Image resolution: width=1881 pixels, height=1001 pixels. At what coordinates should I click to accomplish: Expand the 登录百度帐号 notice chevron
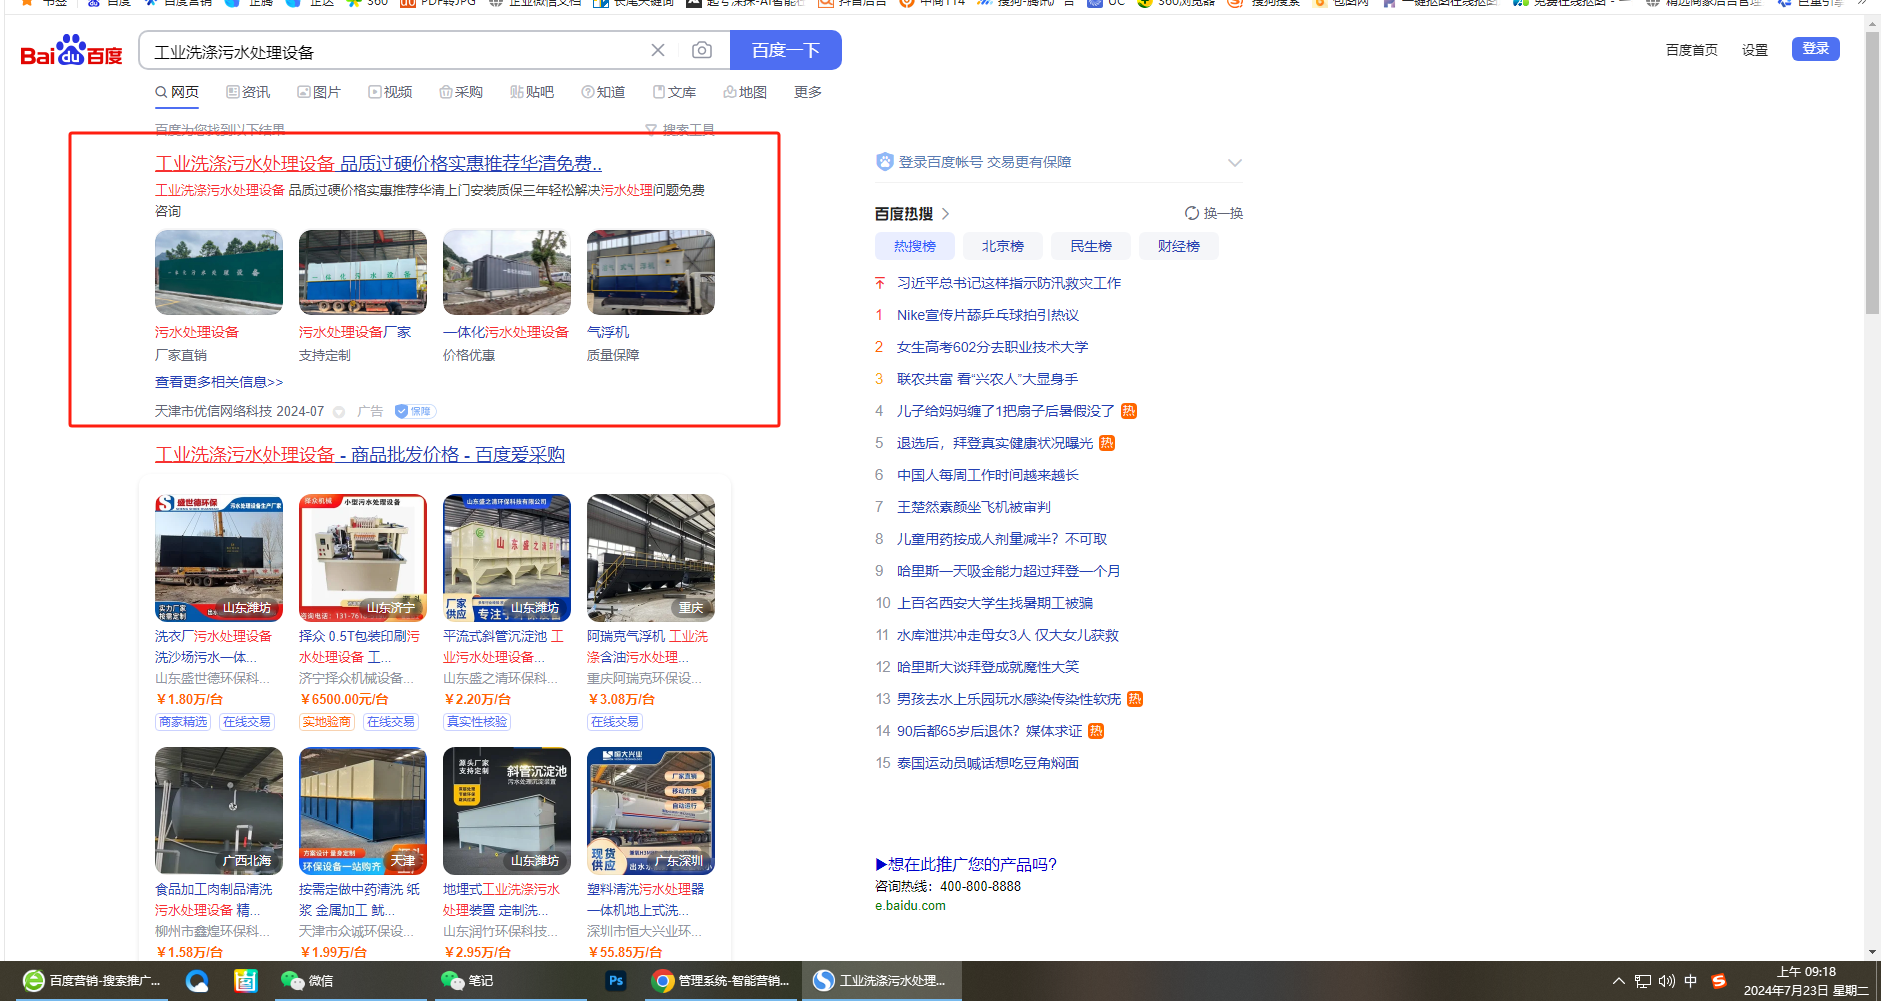(1235, 162)
